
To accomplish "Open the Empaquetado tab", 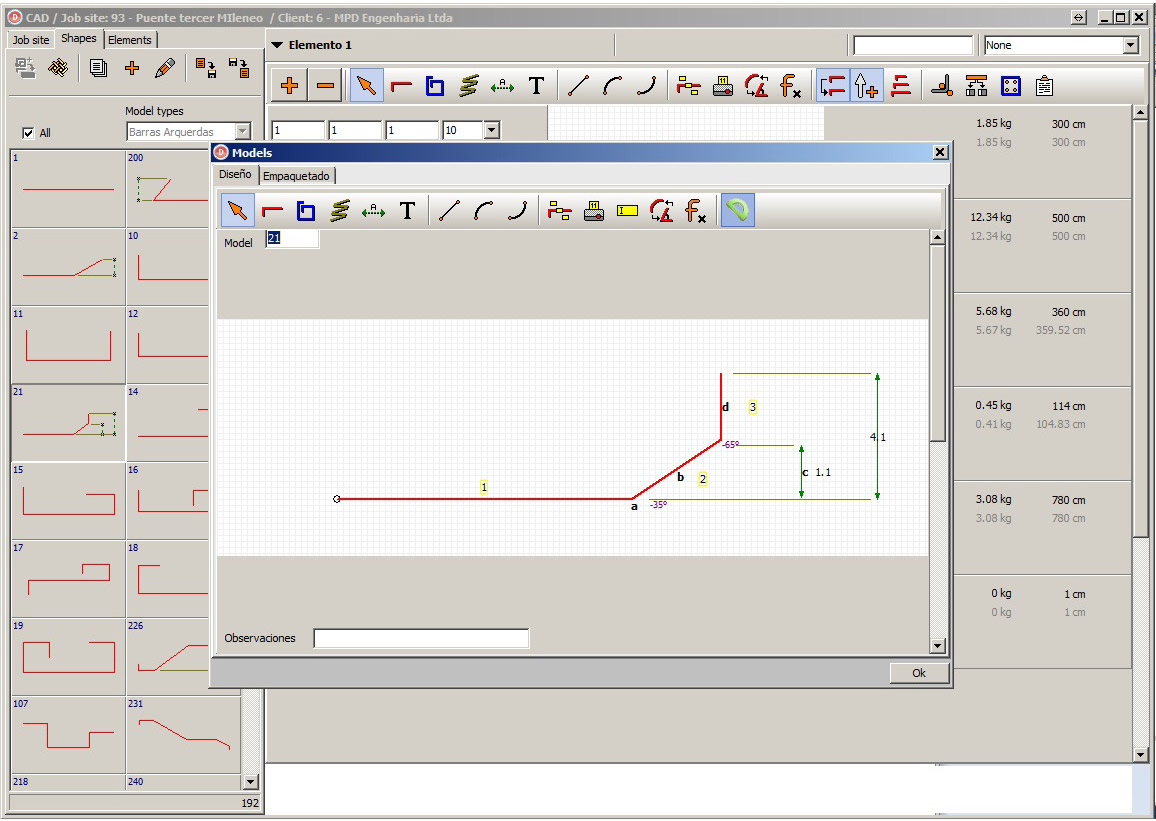I will [x=296, y=176].
